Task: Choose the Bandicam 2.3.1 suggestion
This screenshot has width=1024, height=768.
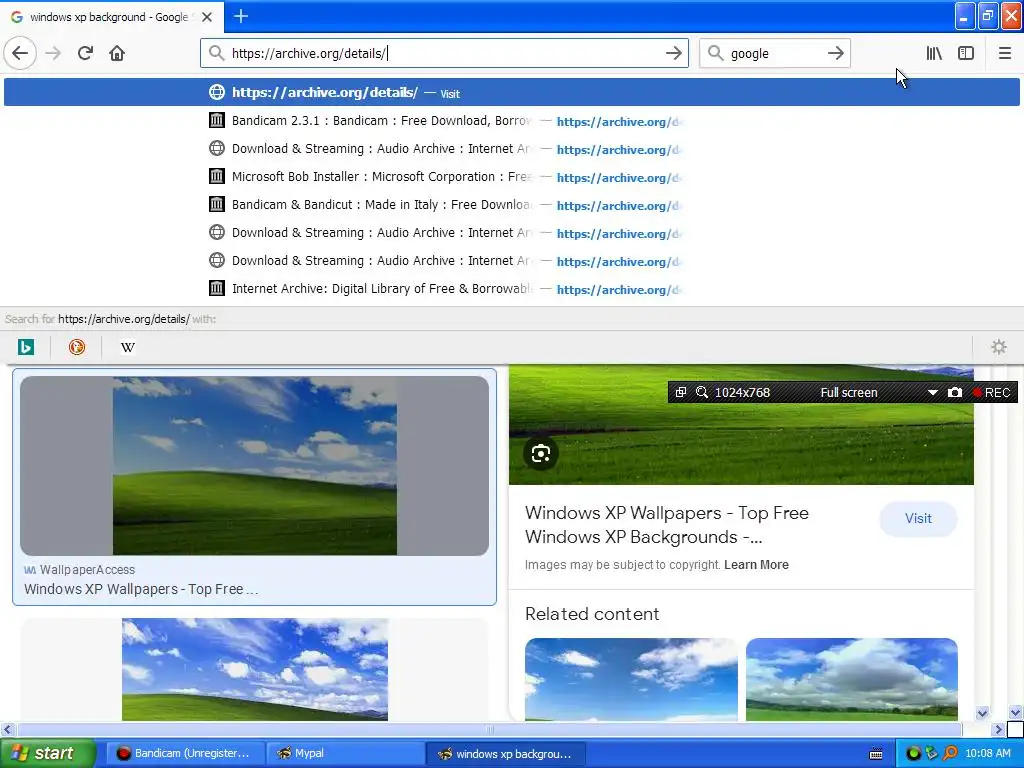Action: [x=511, y=121]
